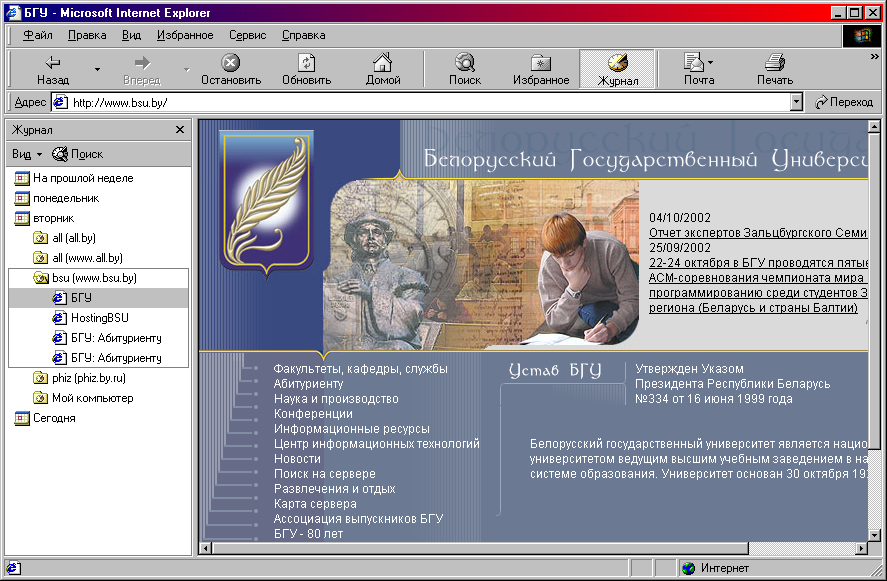887x581 pixels.
Task: Open the Правка menu
Action: tap(87, 35)
